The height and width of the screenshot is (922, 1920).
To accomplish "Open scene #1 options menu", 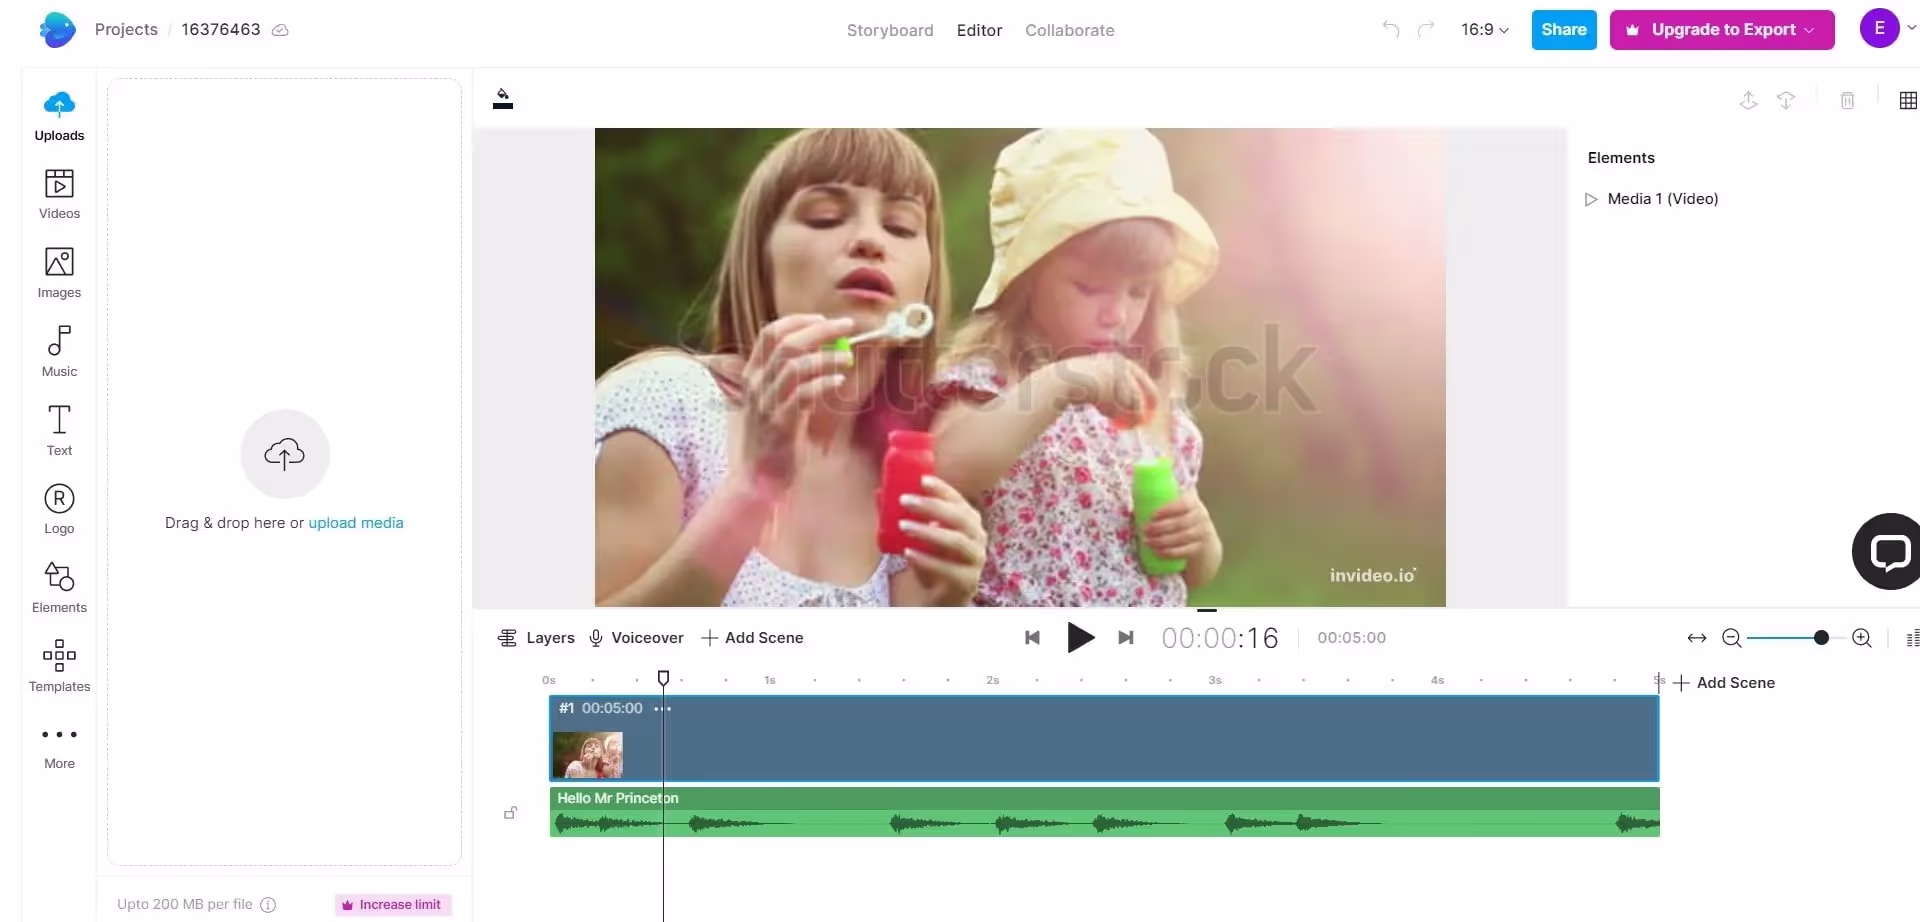I will tap(663, 708).
